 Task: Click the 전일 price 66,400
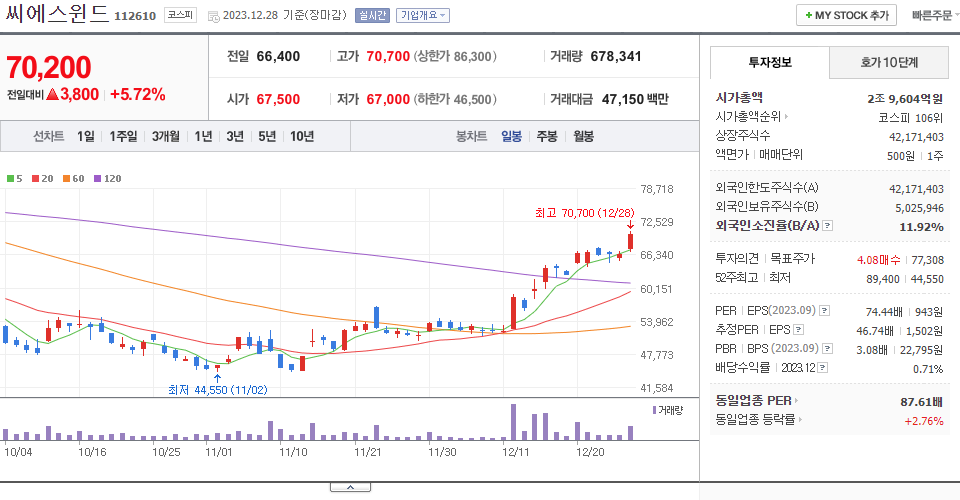click(x=279, y=56)
